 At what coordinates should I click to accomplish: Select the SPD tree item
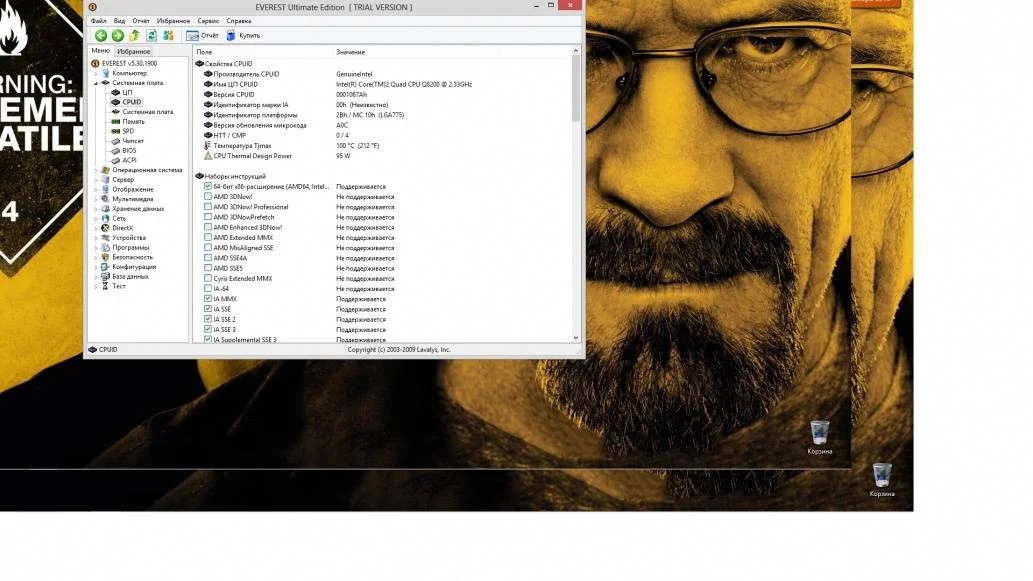tap(128, 131)
